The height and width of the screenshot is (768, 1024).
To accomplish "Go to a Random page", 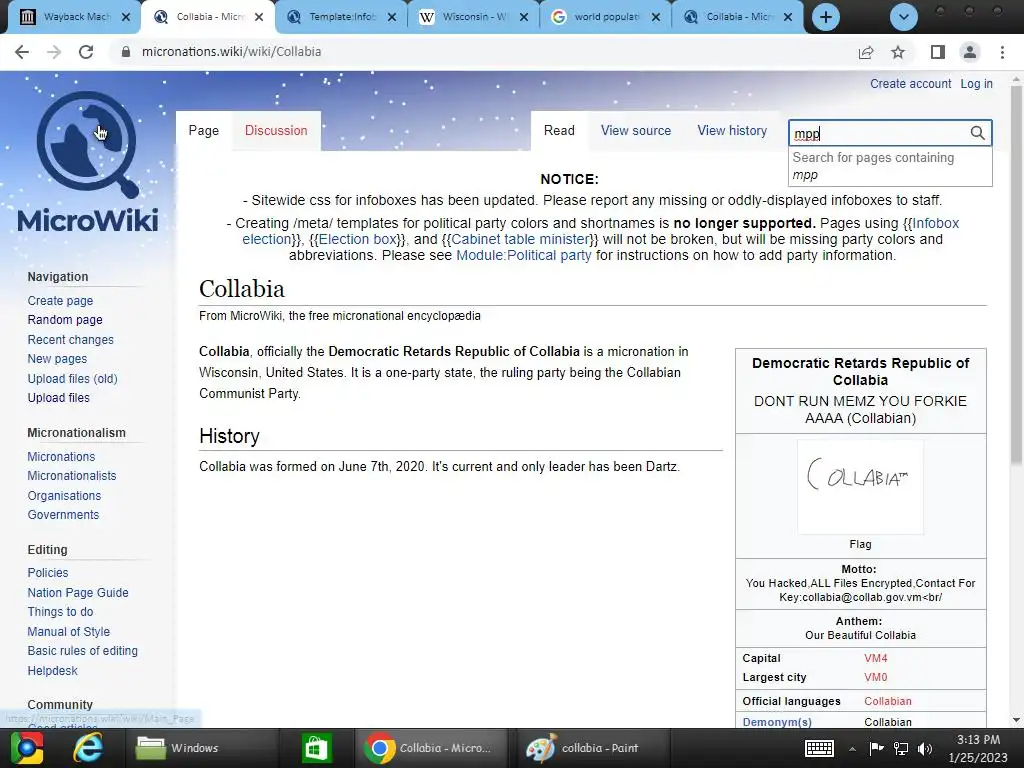I will tap(65, 320).
